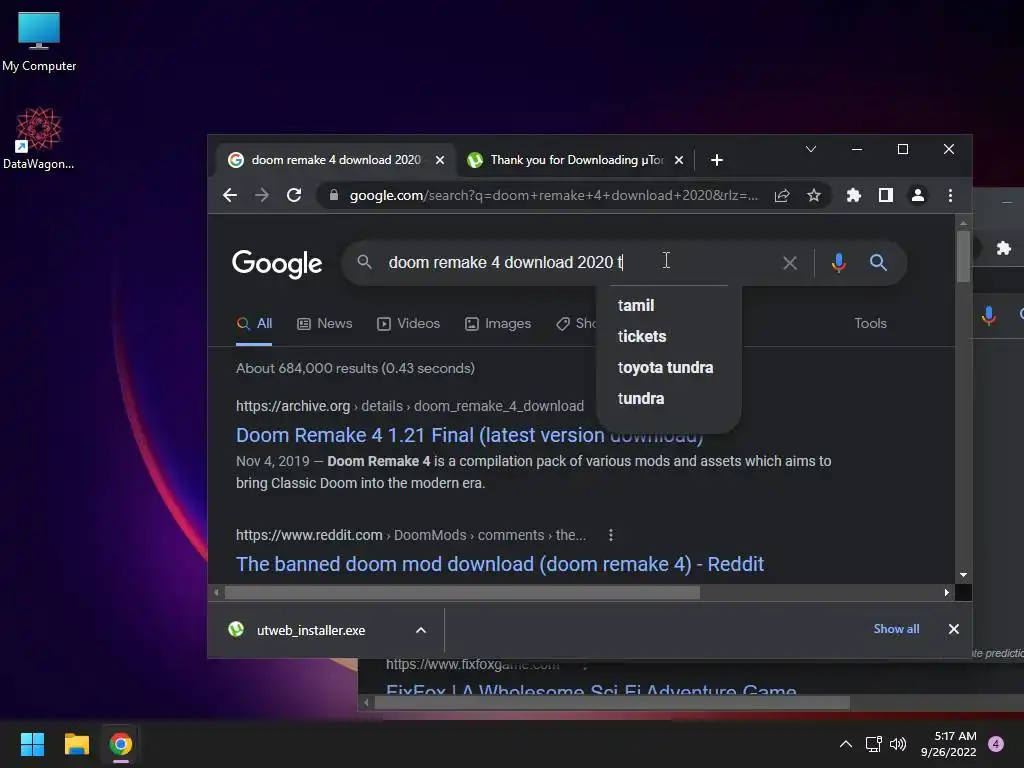Open a new browser tab
This screenshot has height=768, width=1024.
click(716, 160)
